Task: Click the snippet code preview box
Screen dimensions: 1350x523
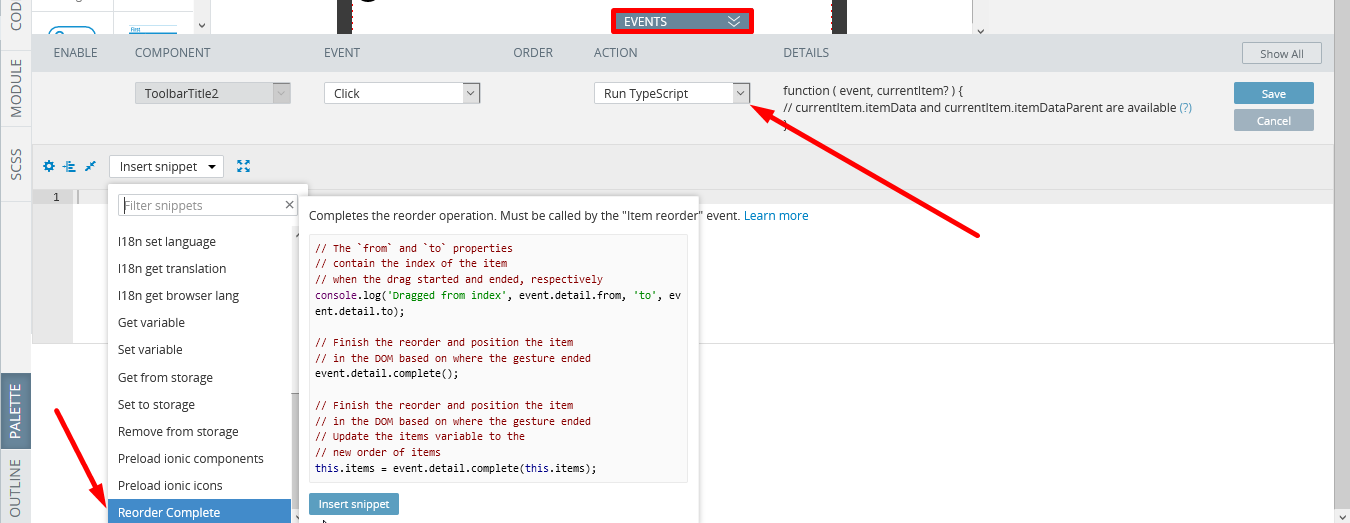Action: tap(498, 359)
